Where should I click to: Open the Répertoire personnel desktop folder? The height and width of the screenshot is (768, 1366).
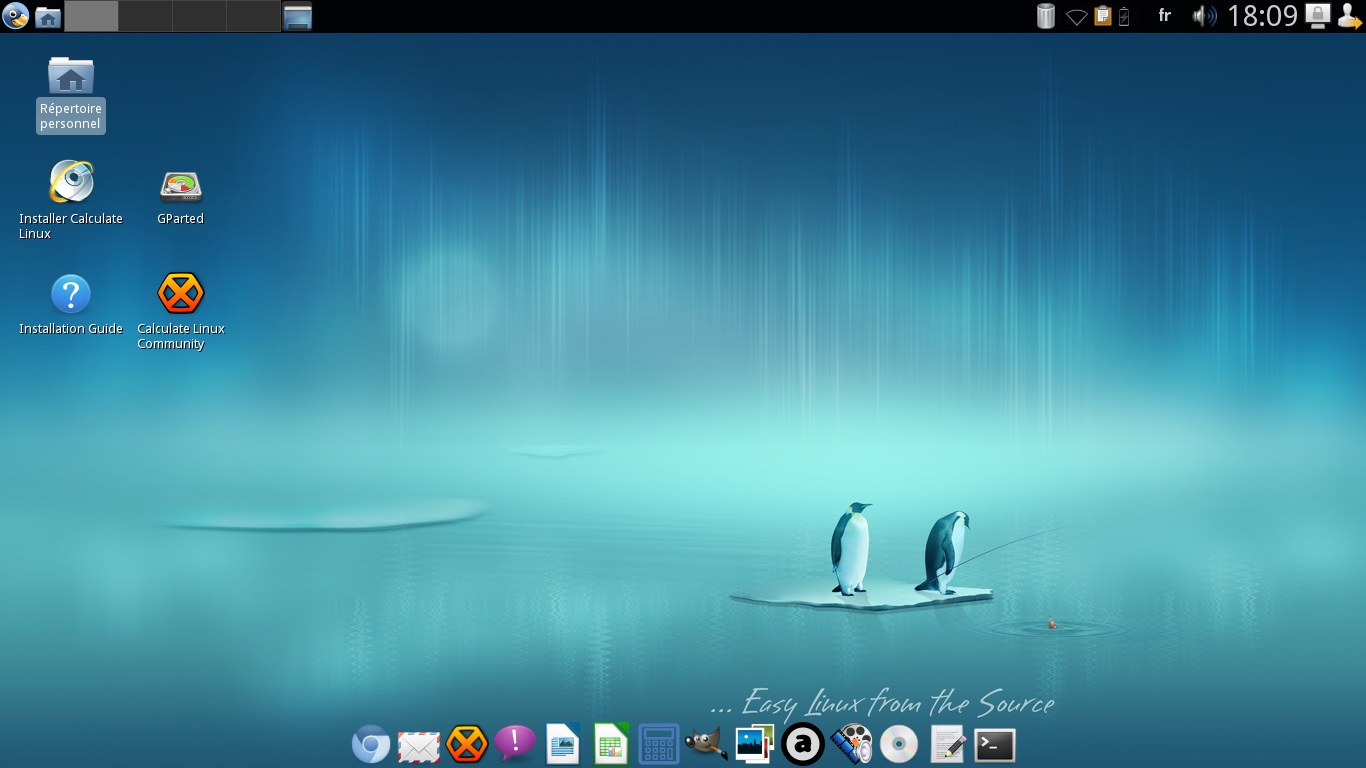tap(71, 94)
